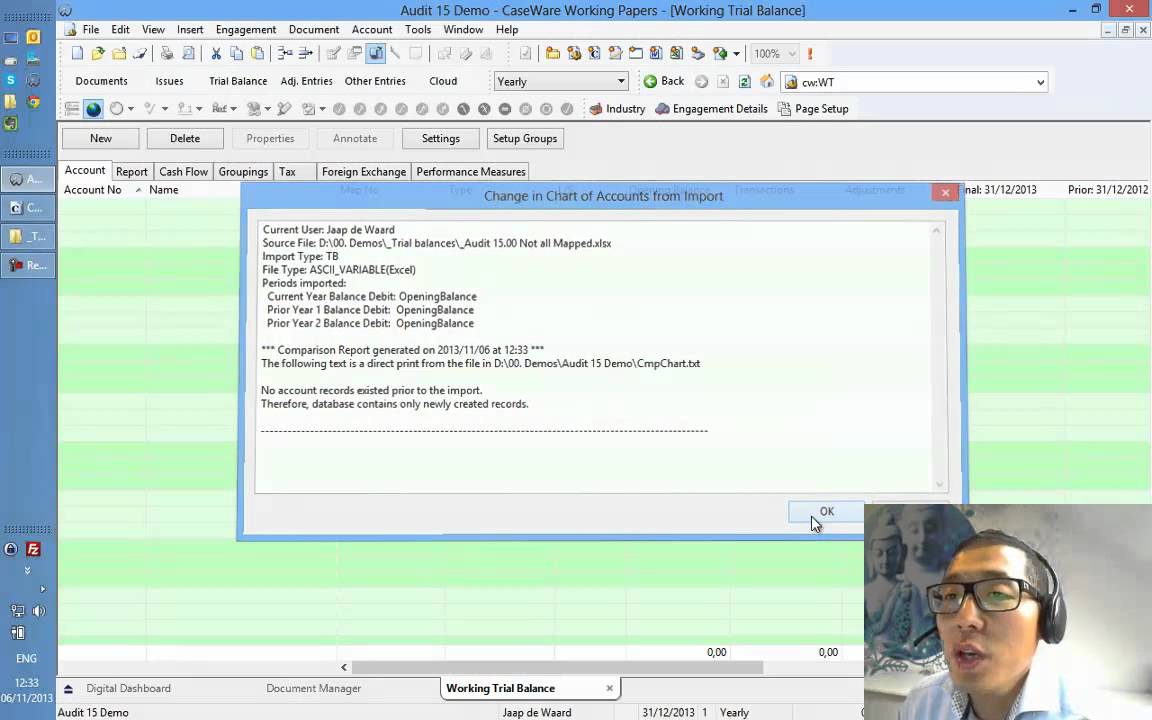Click the horizontal scrollbar left arrow
Screen dimensions: 1152x720
(344, 667)
